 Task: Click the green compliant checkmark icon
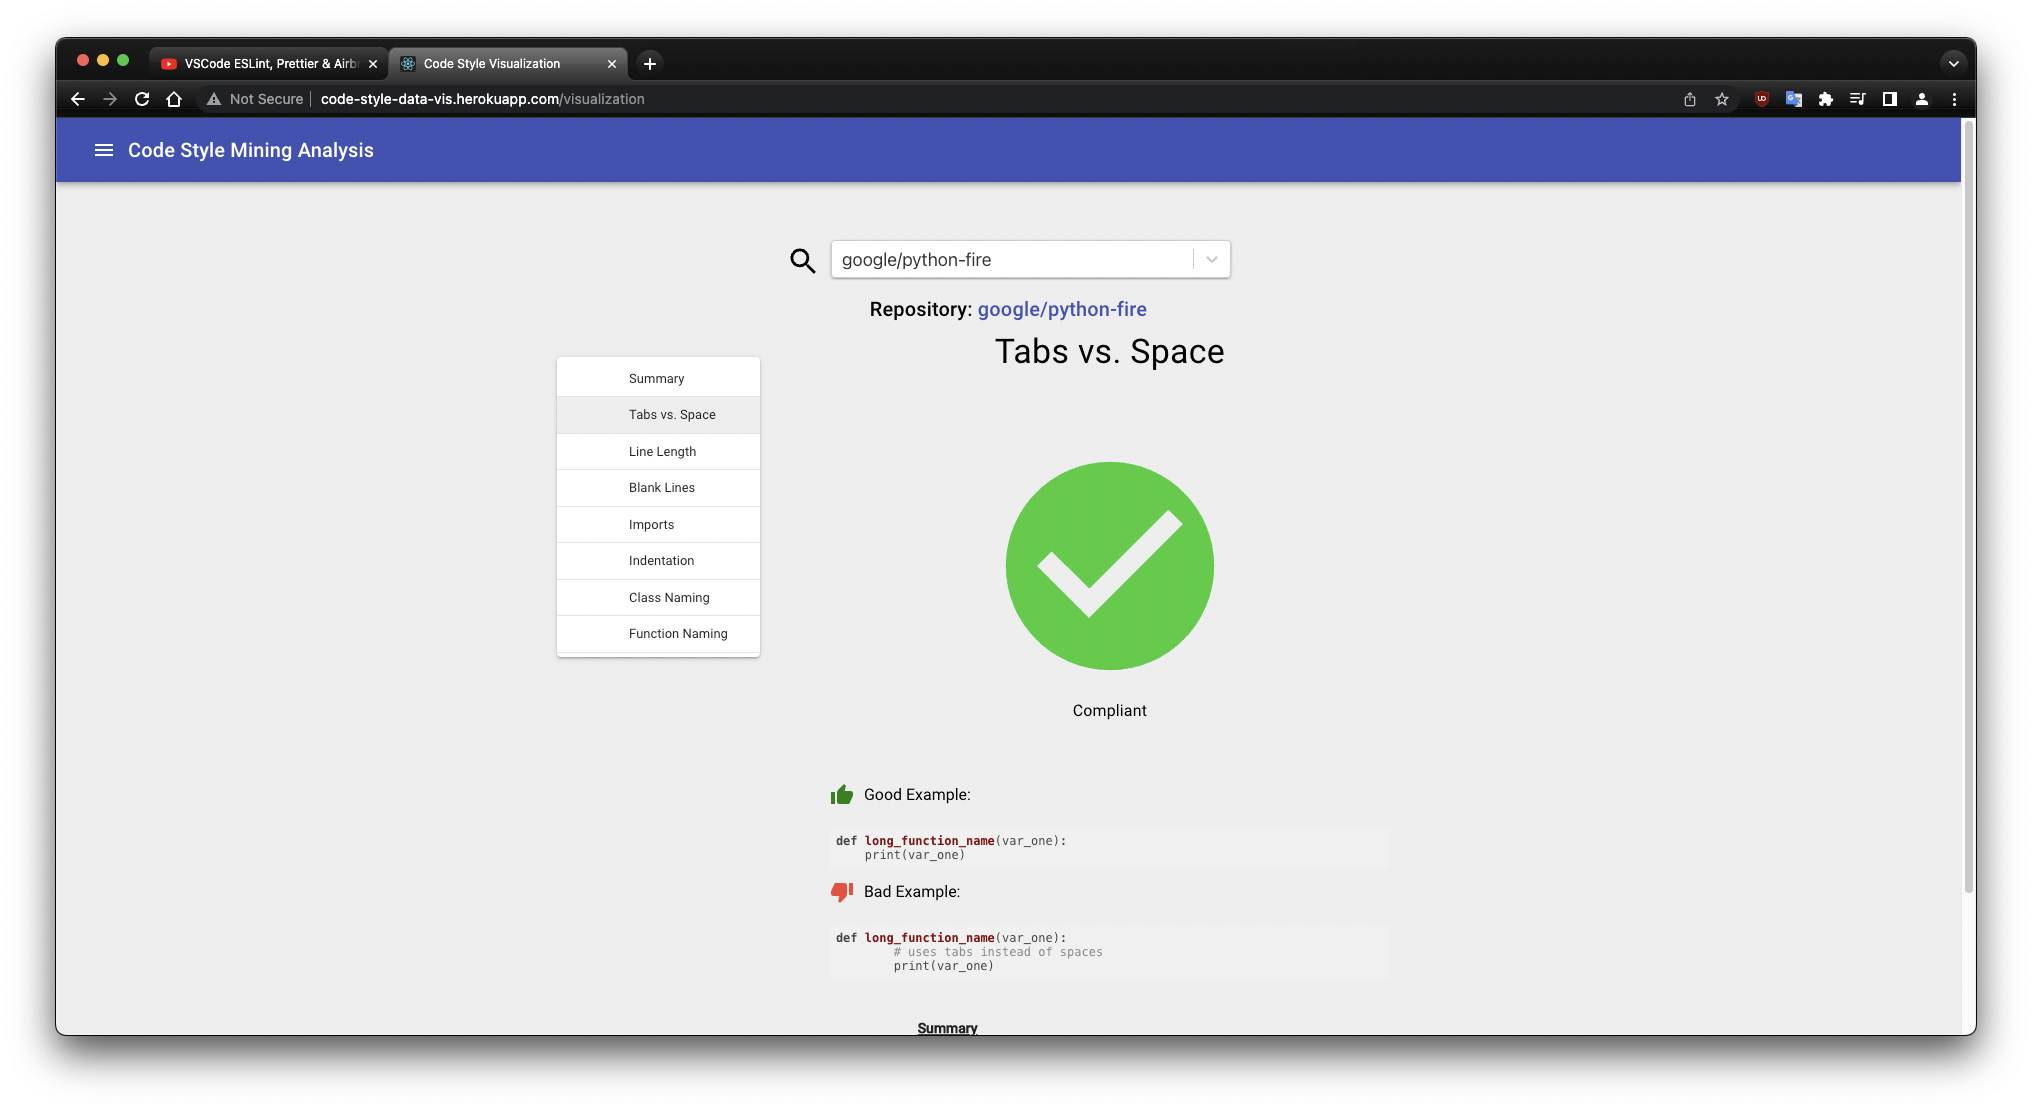pyautogui.click(x=1109, y=566)
